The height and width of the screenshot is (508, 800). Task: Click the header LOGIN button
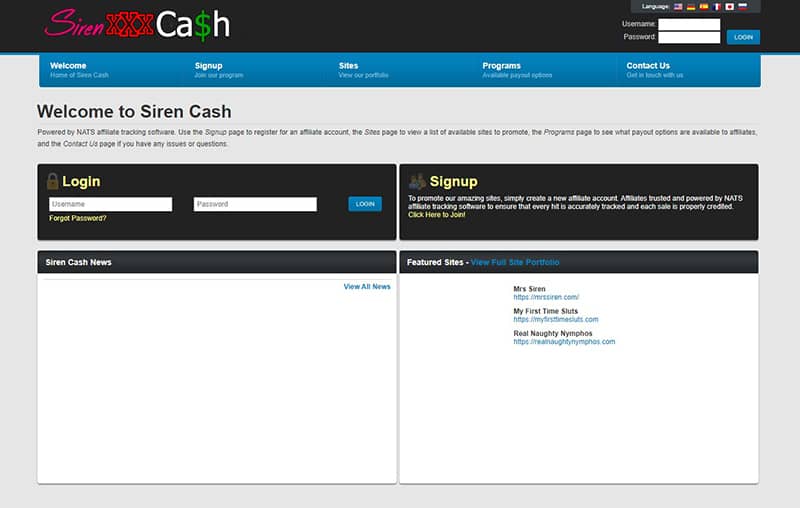(x=743, y=37)
